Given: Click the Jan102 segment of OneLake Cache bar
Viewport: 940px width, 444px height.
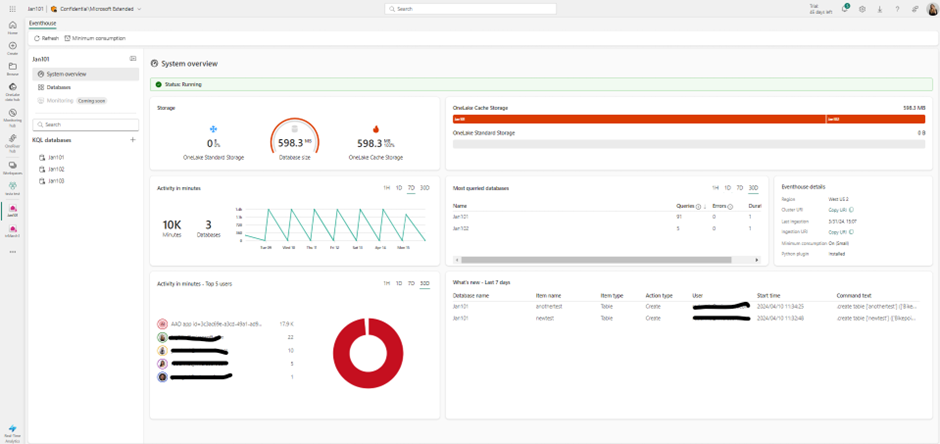Looking at the screenshot, I should pyautogui.click(x=876, y=119).
